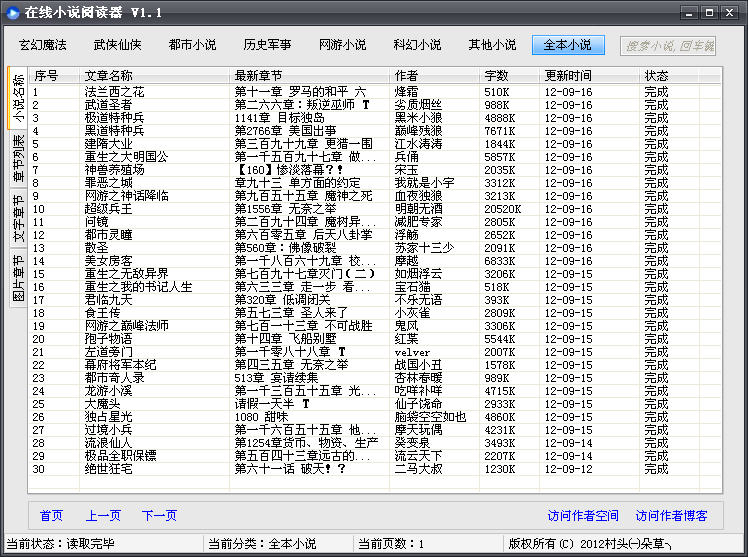748x557 pixels.
Task: Maximize the novel reader window
Action: click(x=709, y=12)
